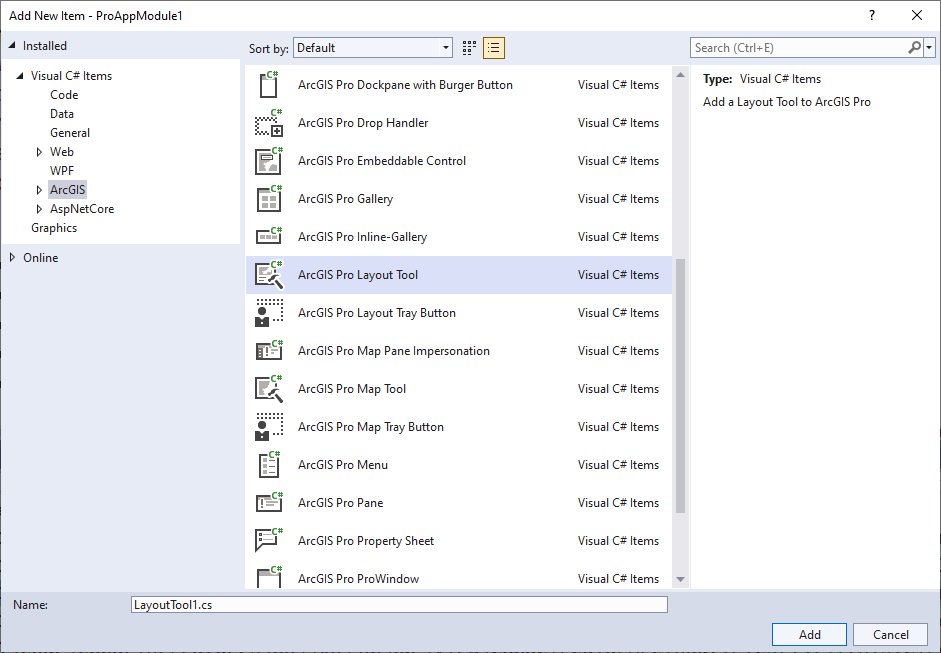This screenshot has height=653, width=941.
Task: Select the ArcGIS Pro Gallery item icon
Action: (267, 198)
